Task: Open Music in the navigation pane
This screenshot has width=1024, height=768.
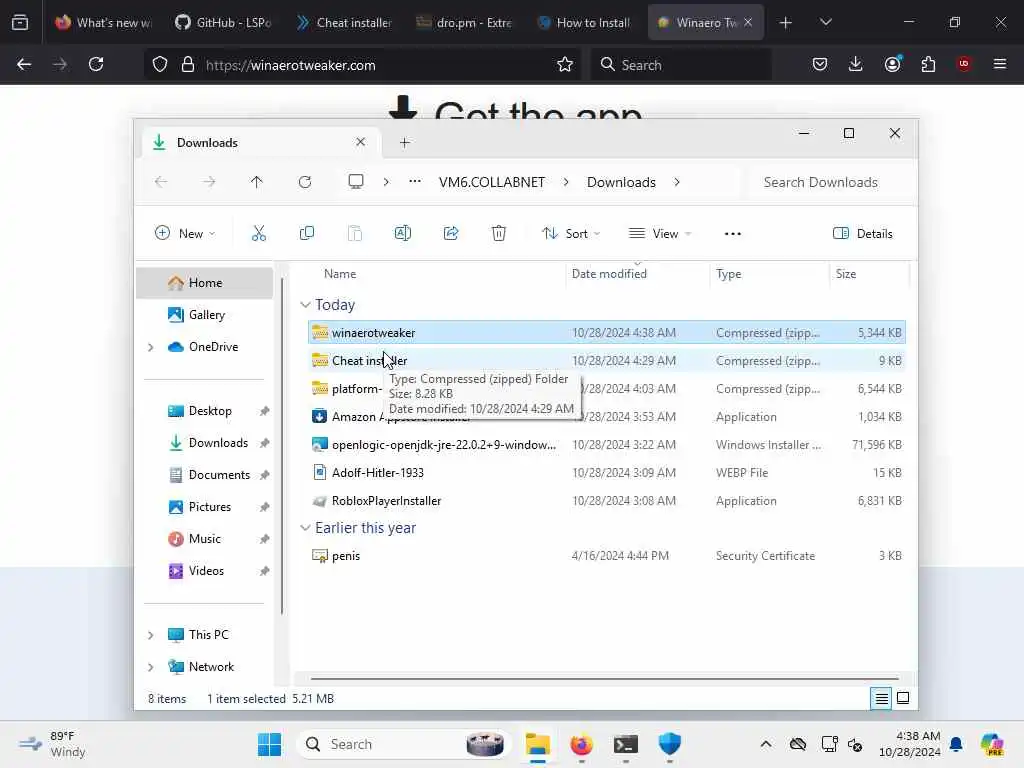Action: (x=204, y=539)
